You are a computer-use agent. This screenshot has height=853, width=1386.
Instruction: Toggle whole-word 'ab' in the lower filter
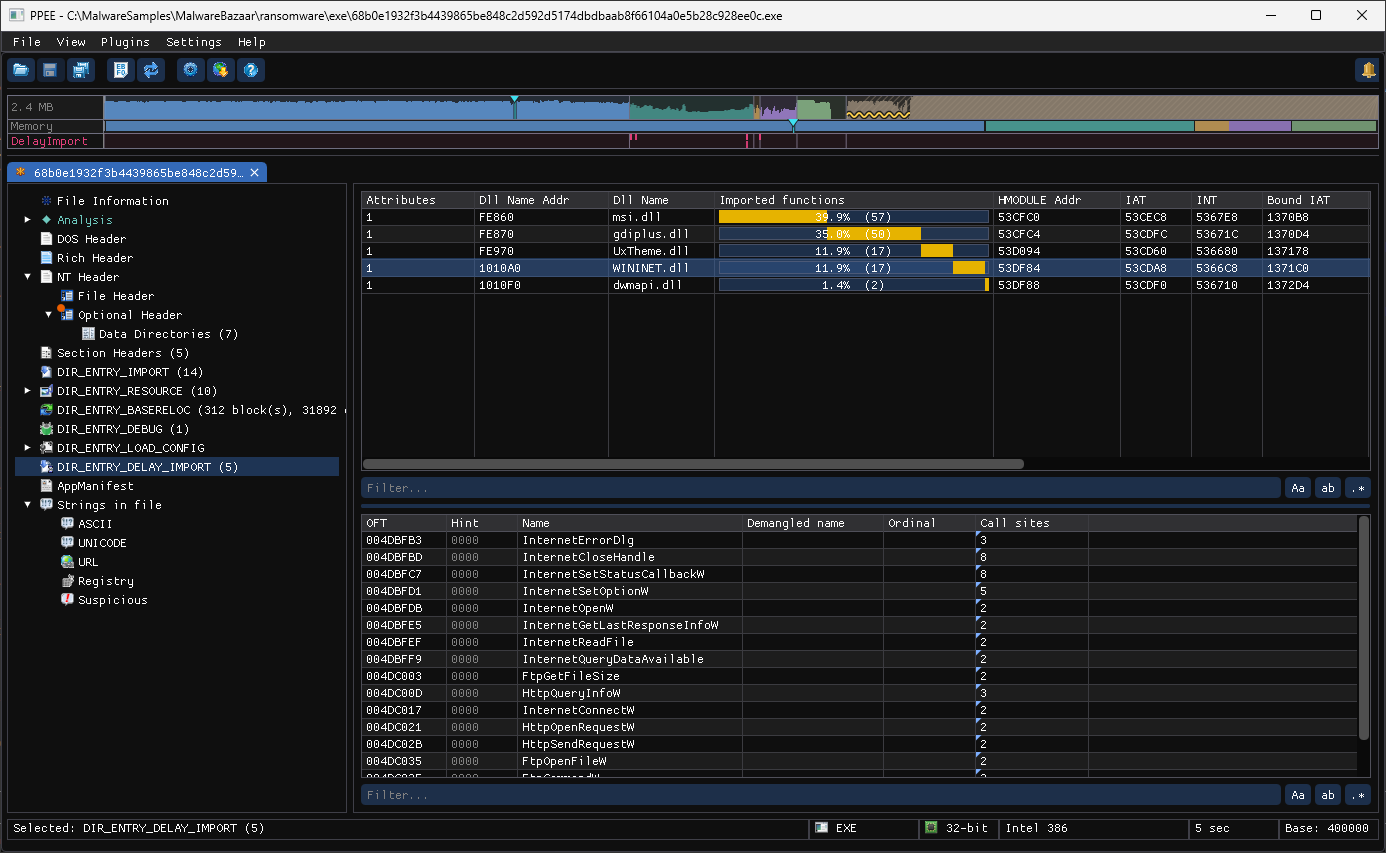[x=1328, y=795]
